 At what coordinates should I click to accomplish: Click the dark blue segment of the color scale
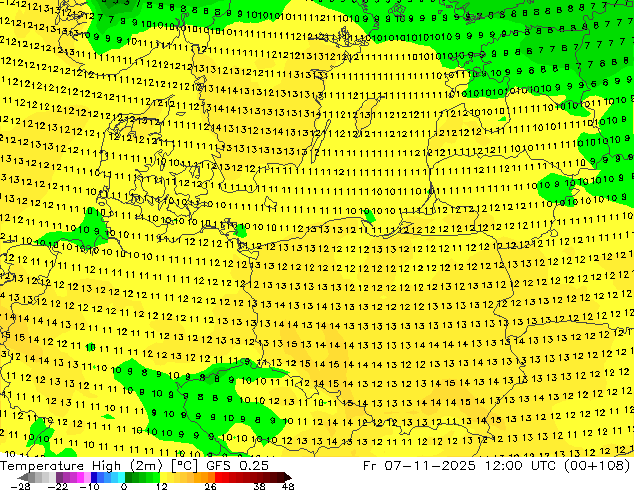point(94,477)
